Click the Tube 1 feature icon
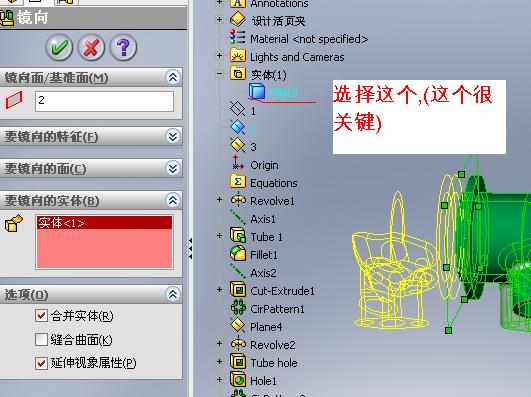531x397 pixels. click(x=238, y=235)
